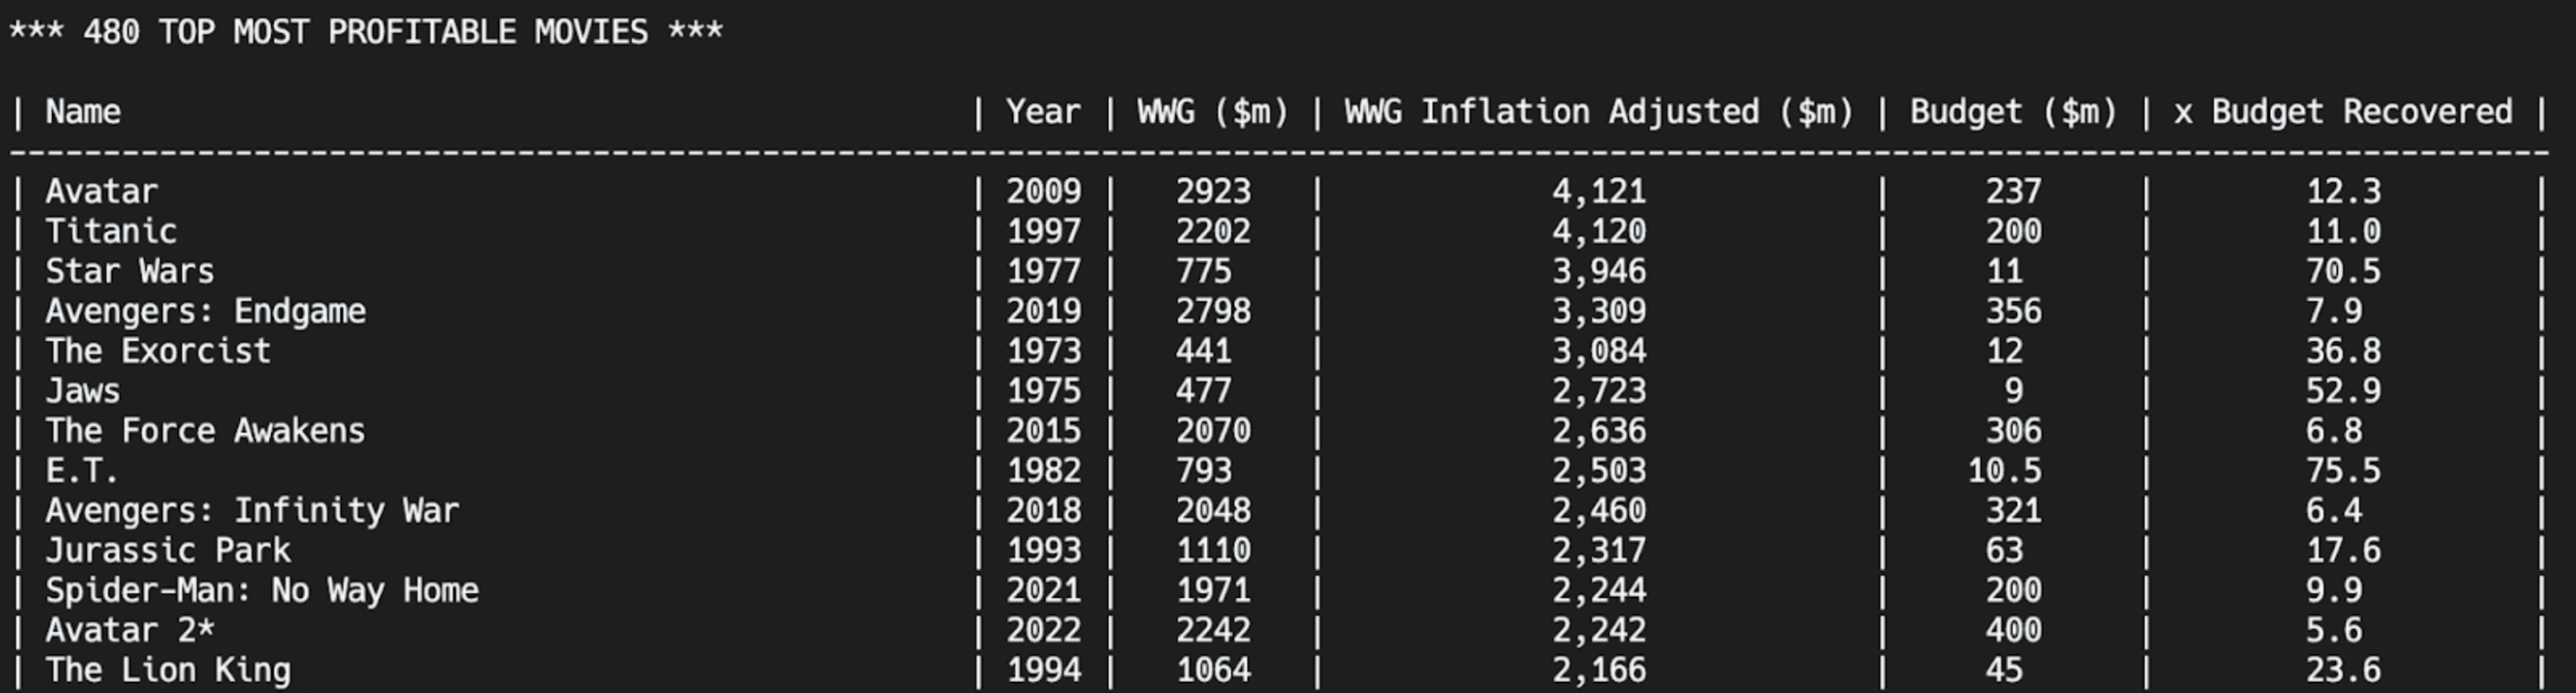Screen dimensions: 2576x693
Task: Click the 'Jurassic Park' movie name
Action: click(168, 551)
